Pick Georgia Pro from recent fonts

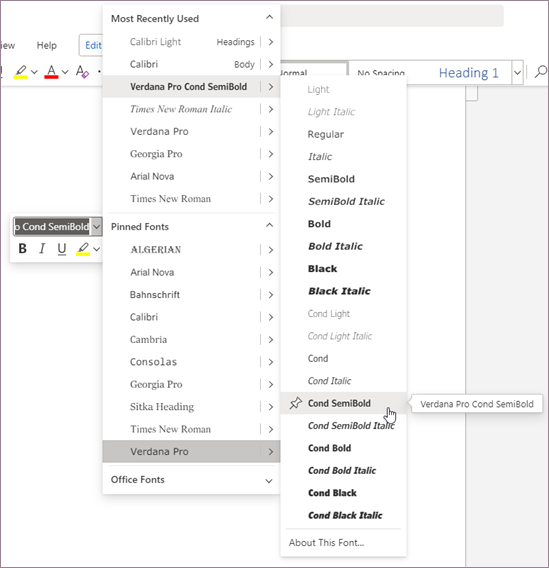point(181,154)
